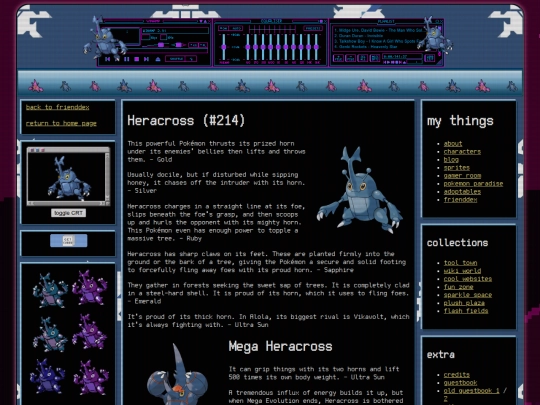Open the 'plush plaza' link

(464, 303)
